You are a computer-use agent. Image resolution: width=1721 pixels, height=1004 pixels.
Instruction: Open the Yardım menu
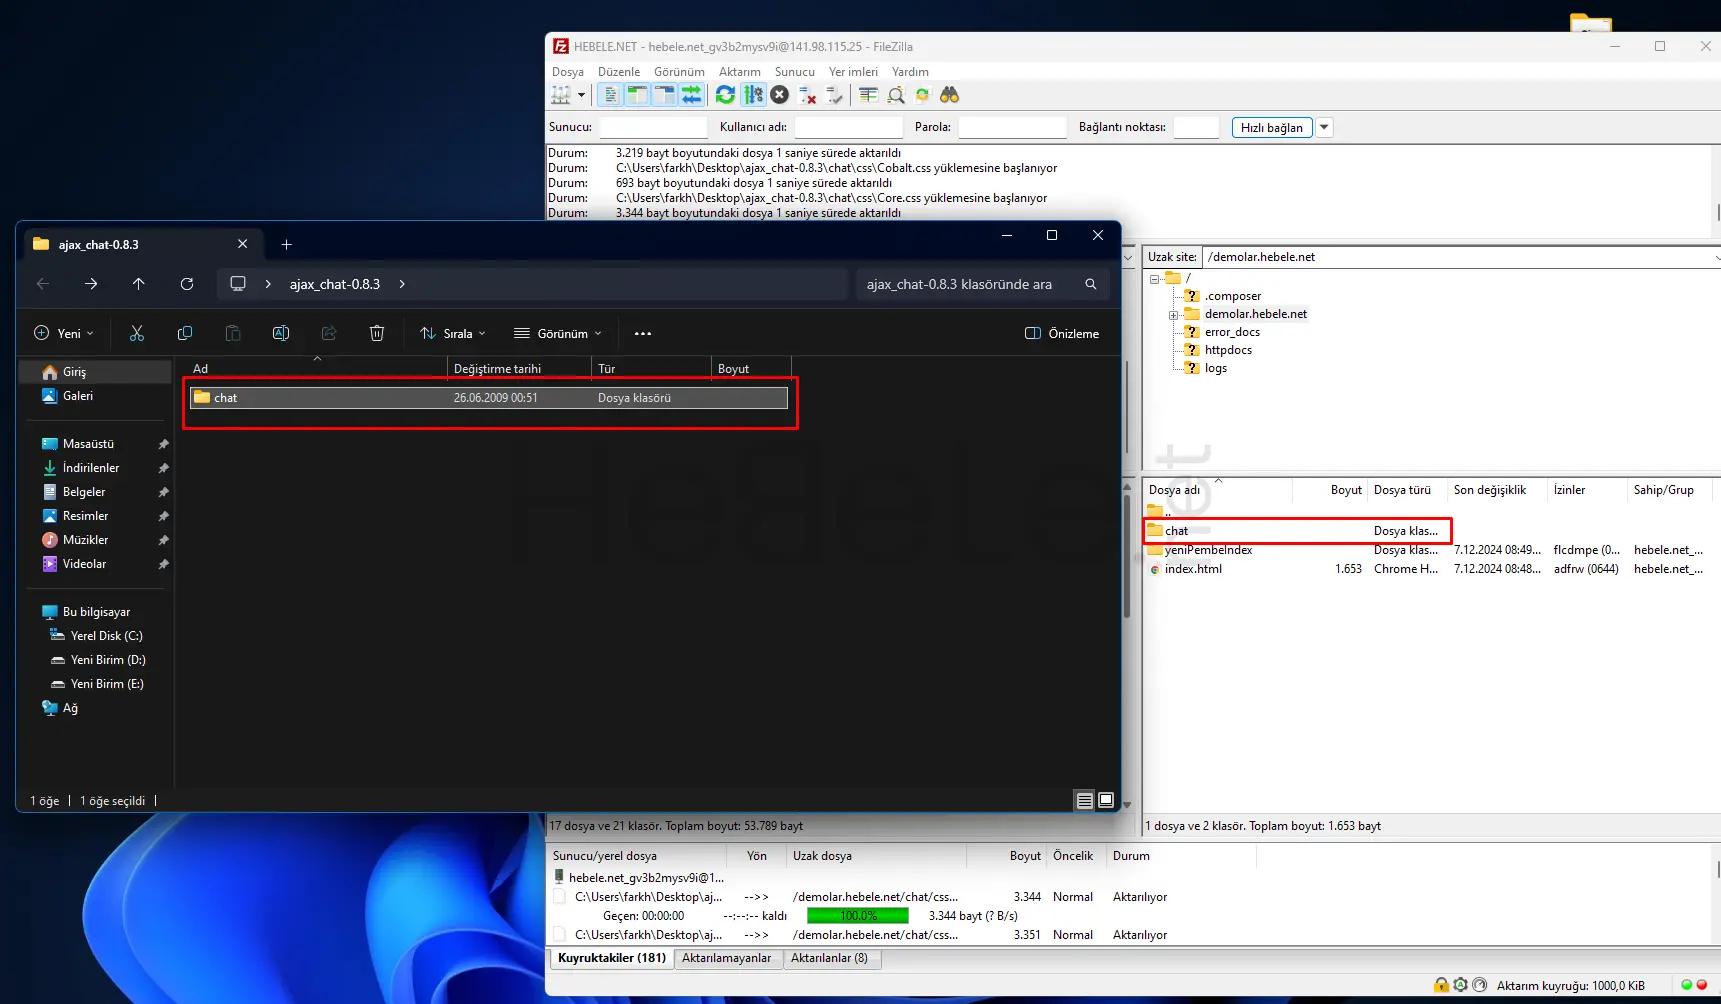910,72
